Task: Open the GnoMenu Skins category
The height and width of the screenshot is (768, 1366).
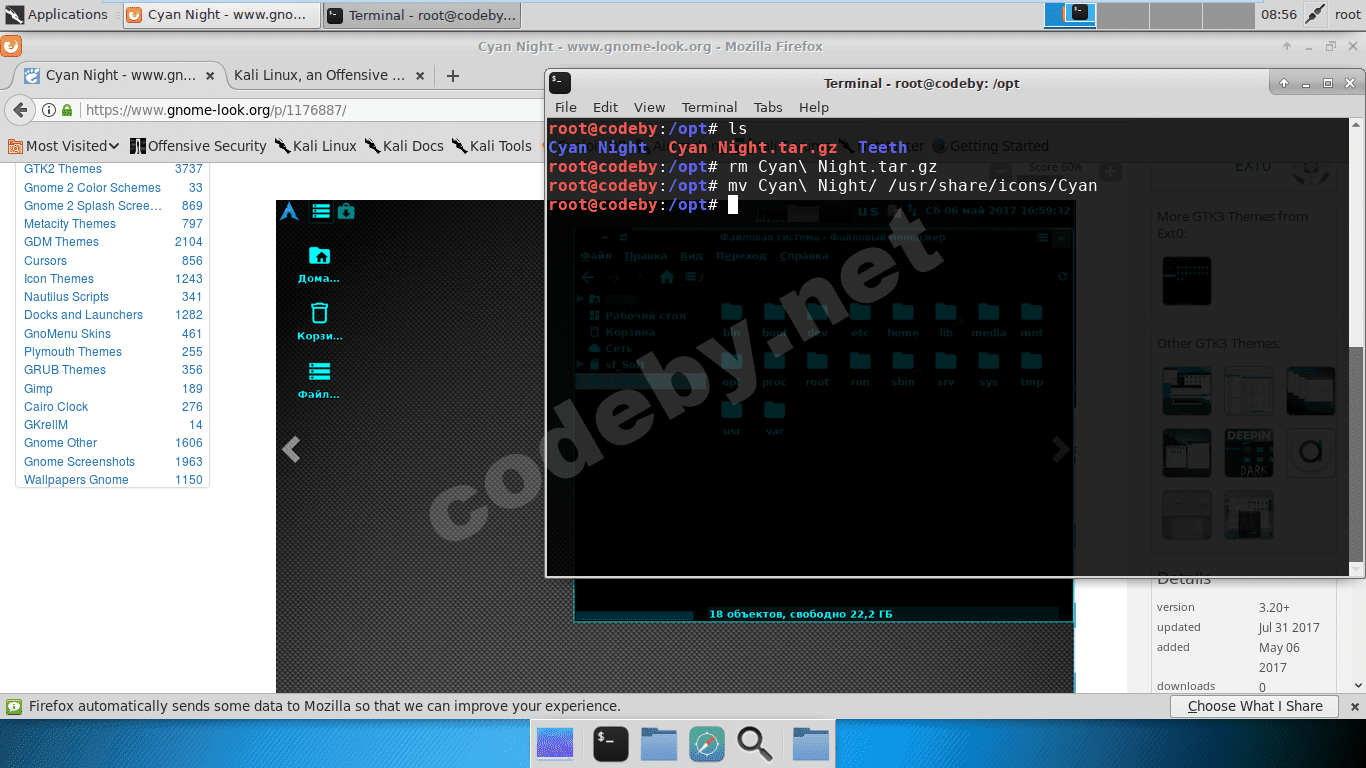Action: pyautogui.click(x=67, y=334)
